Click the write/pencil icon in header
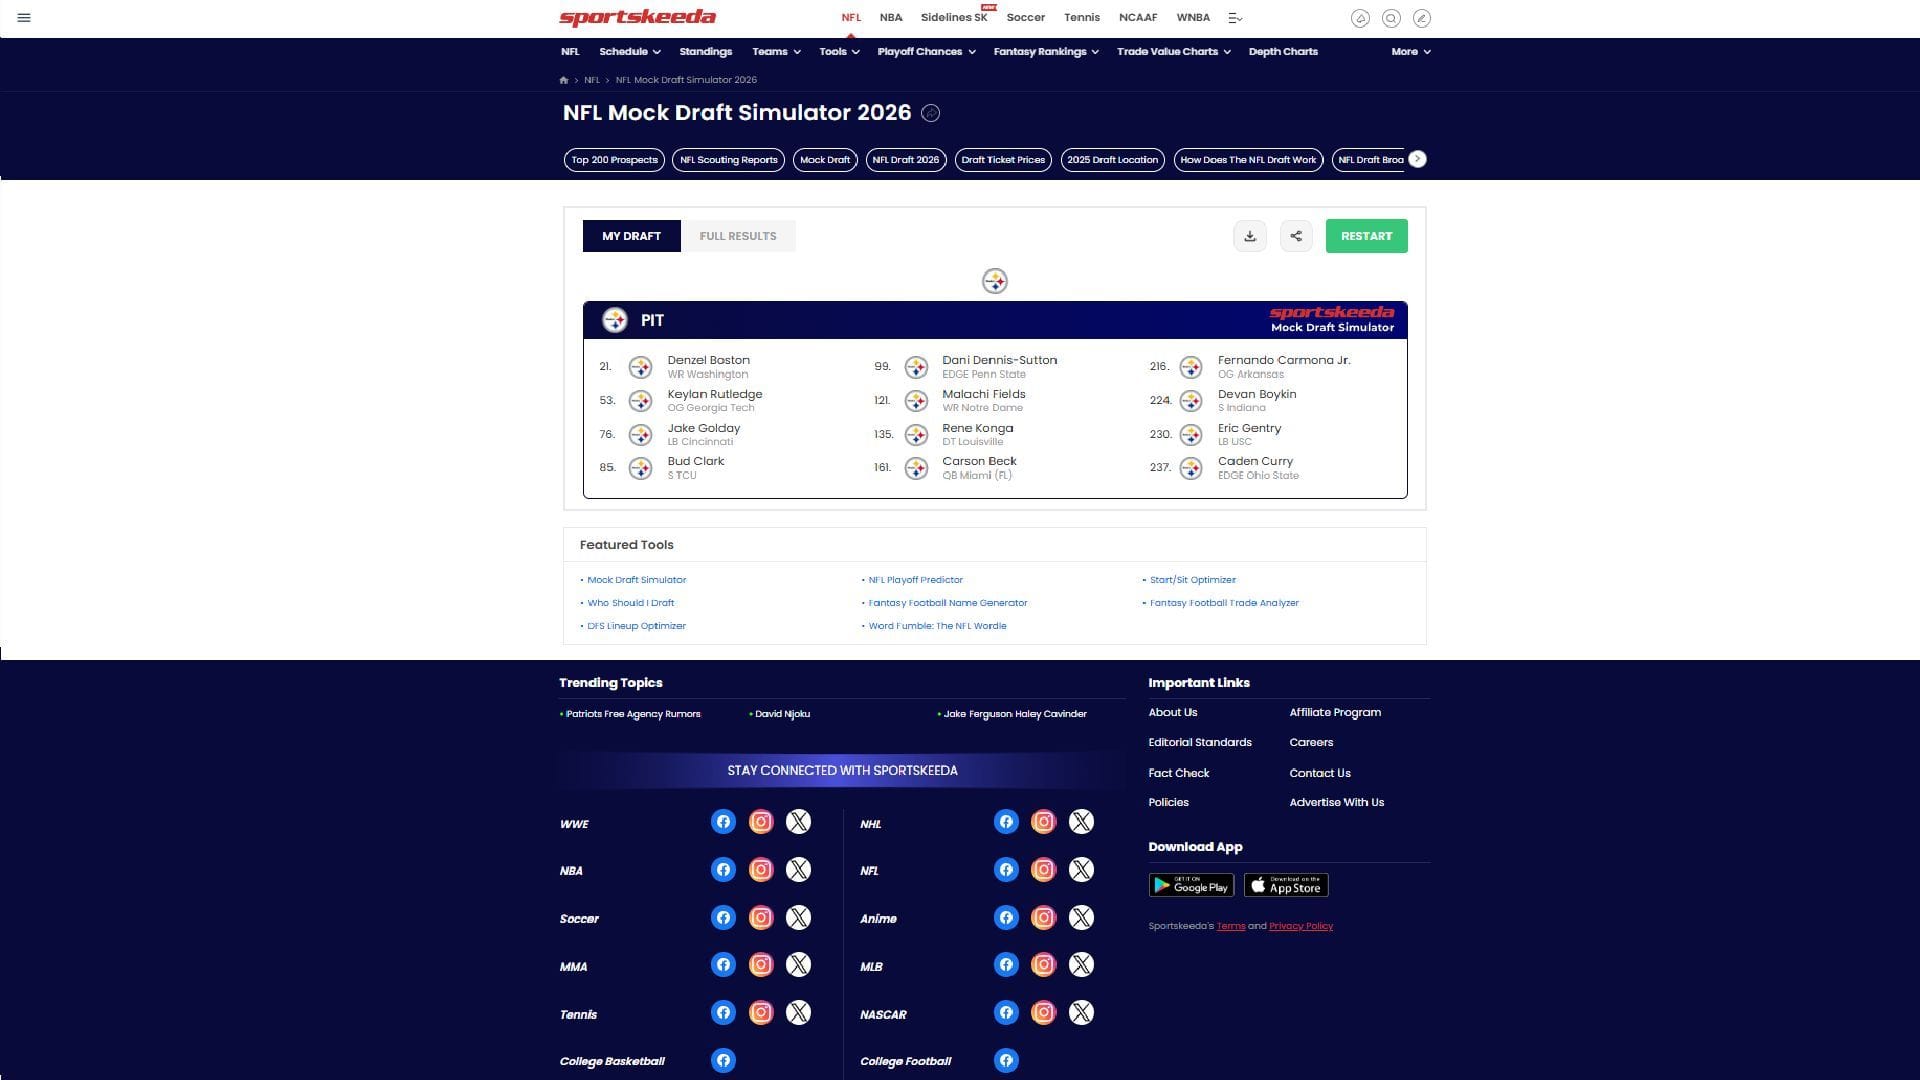Viewport: 1920px width, 1080px height. 1421,18
